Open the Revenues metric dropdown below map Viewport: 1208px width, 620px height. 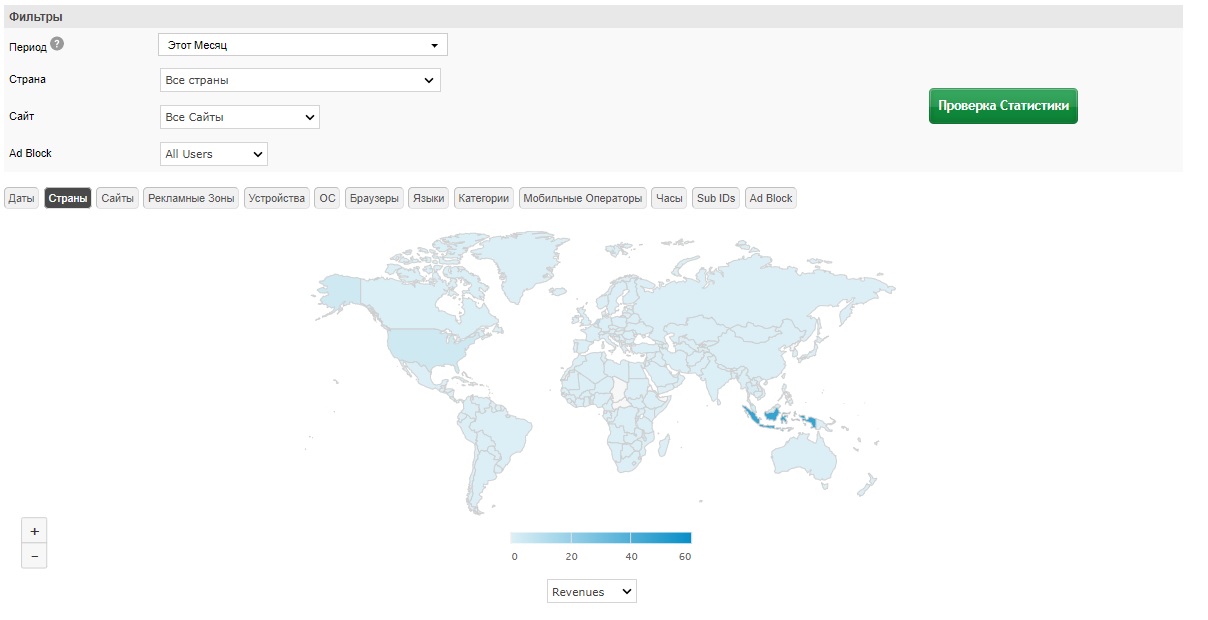coord(591,592)
